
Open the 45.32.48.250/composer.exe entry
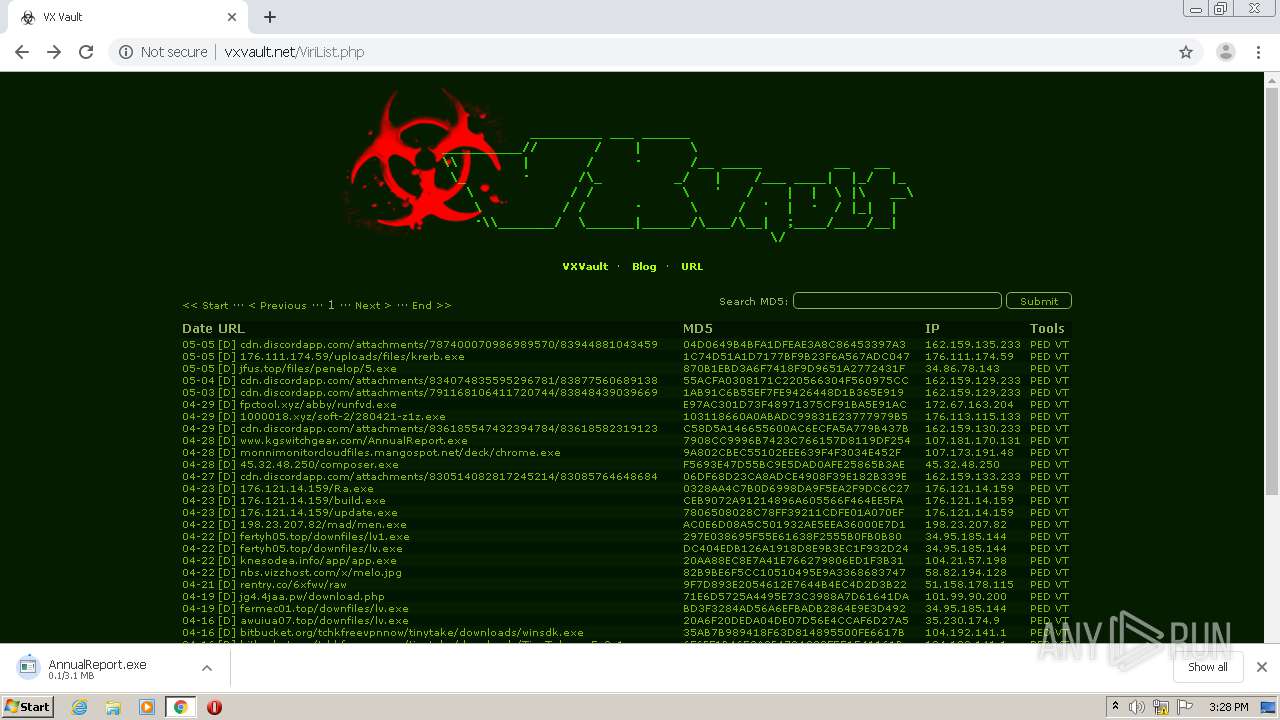pos(319,464)
